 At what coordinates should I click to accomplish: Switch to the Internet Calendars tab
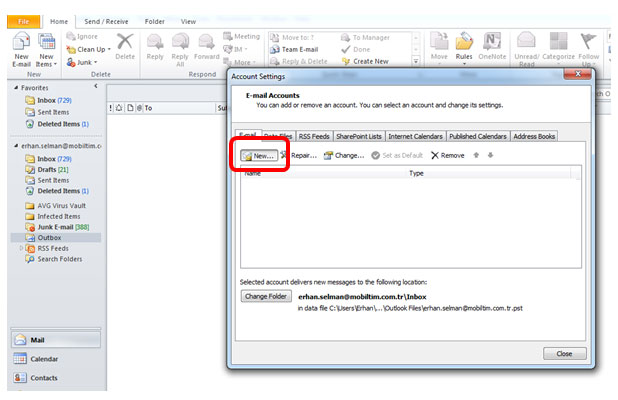[x=415, y=136]
